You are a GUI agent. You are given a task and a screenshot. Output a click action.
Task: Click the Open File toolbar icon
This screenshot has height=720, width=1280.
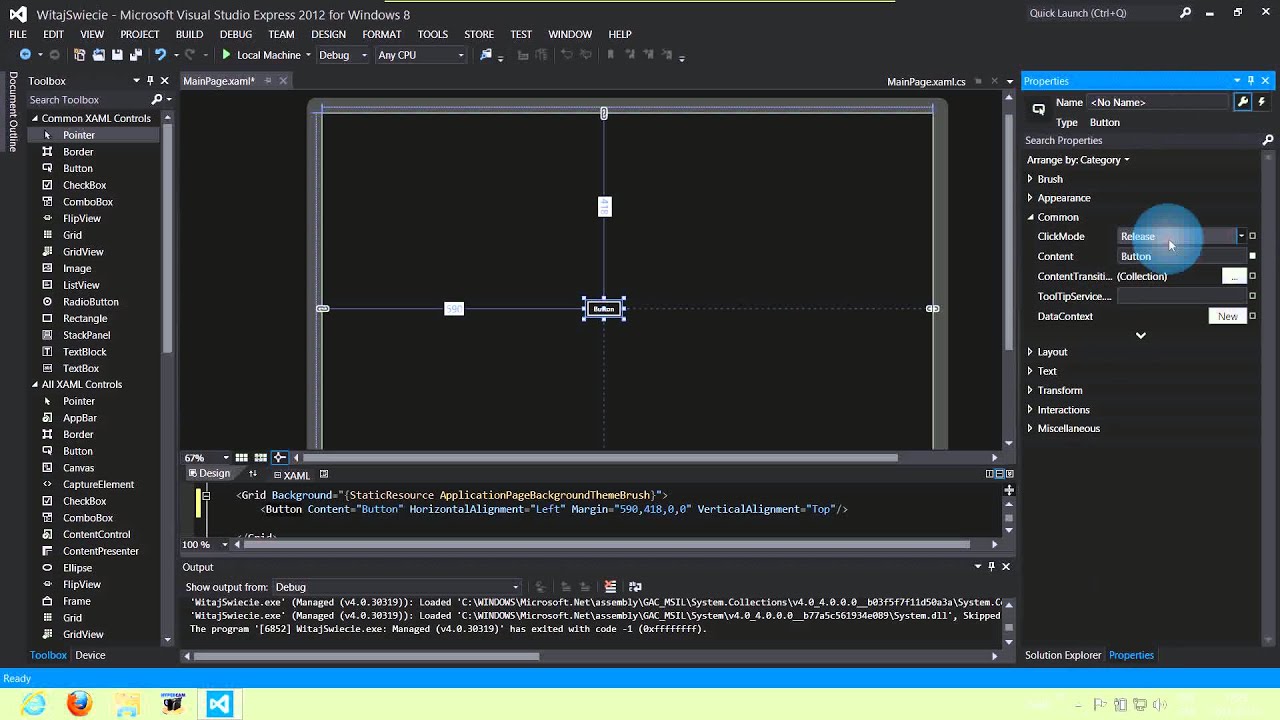point(98,55)
